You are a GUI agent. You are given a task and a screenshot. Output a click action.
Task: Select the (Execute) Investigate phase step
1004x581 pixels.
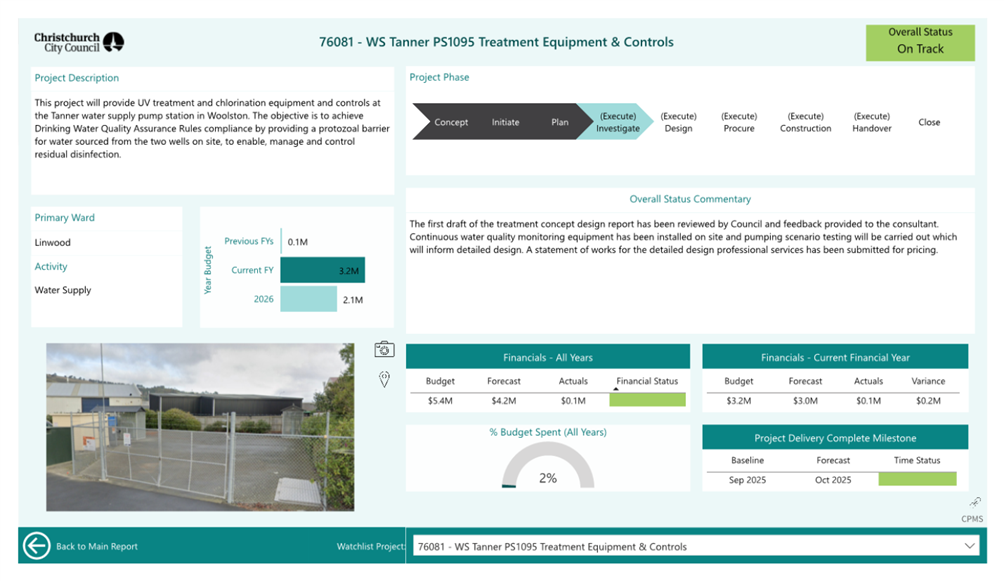point(617,122)
